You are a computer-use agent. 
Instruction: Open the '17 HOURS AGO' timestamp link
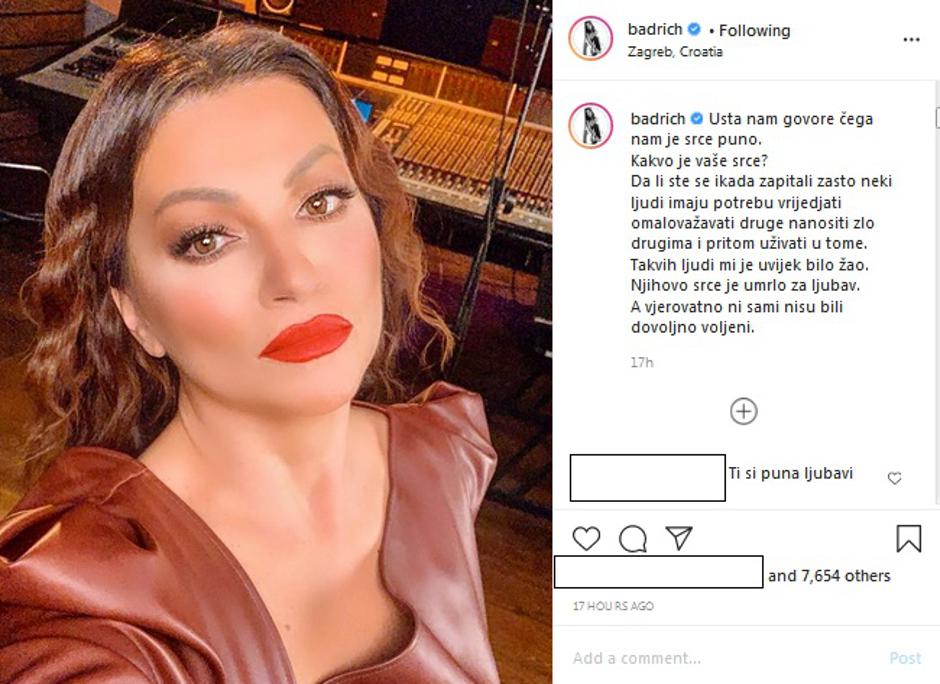tap(613, 606)
